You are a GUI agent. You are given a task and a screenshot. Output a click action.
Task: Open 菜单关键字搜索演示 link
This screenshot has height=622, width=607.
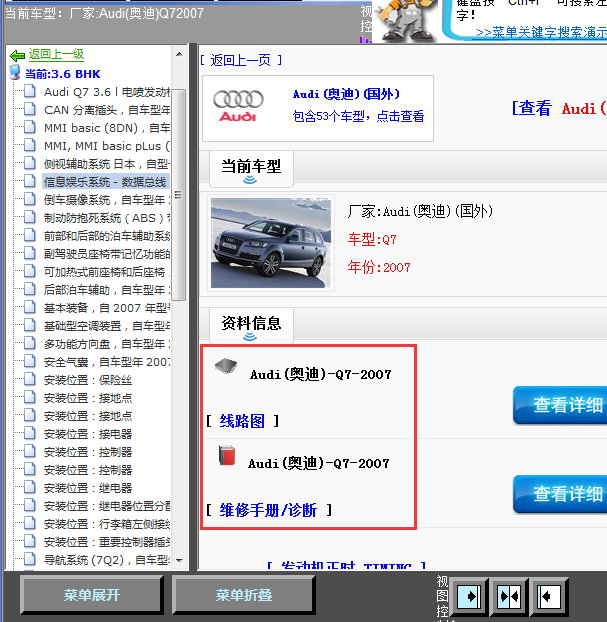[541, 32]
